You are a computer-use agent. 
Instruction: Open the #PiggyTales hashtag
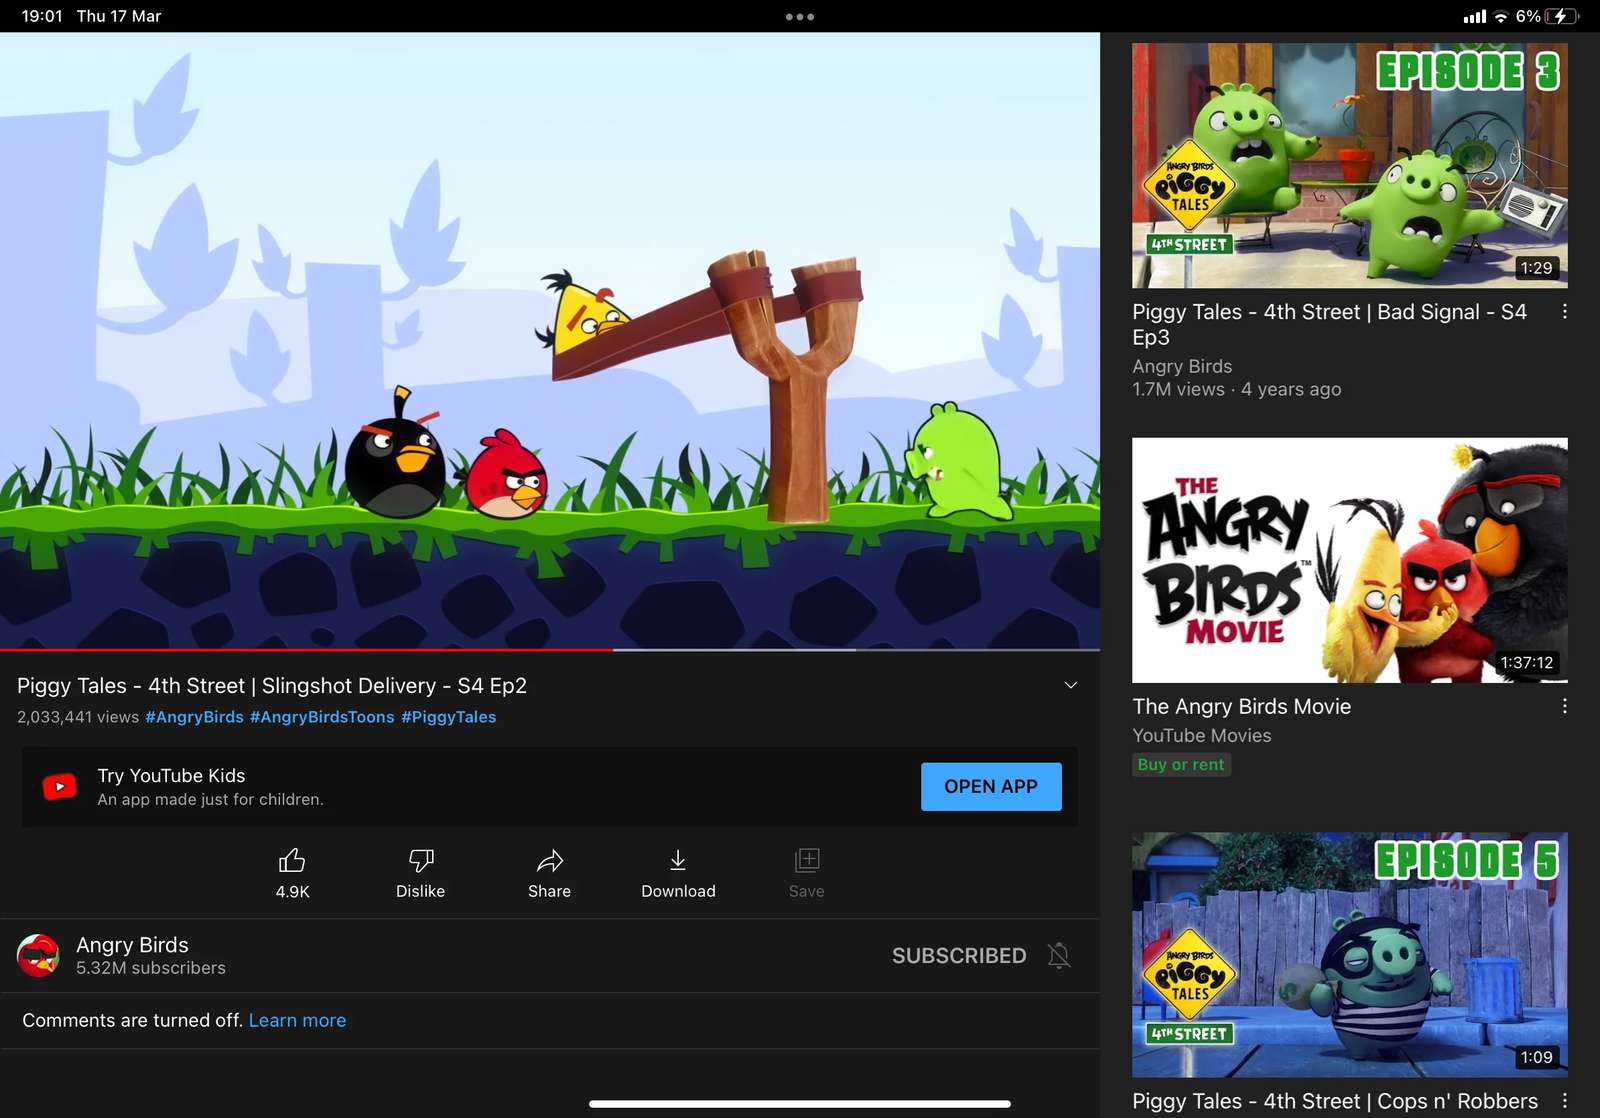point(449,716)
